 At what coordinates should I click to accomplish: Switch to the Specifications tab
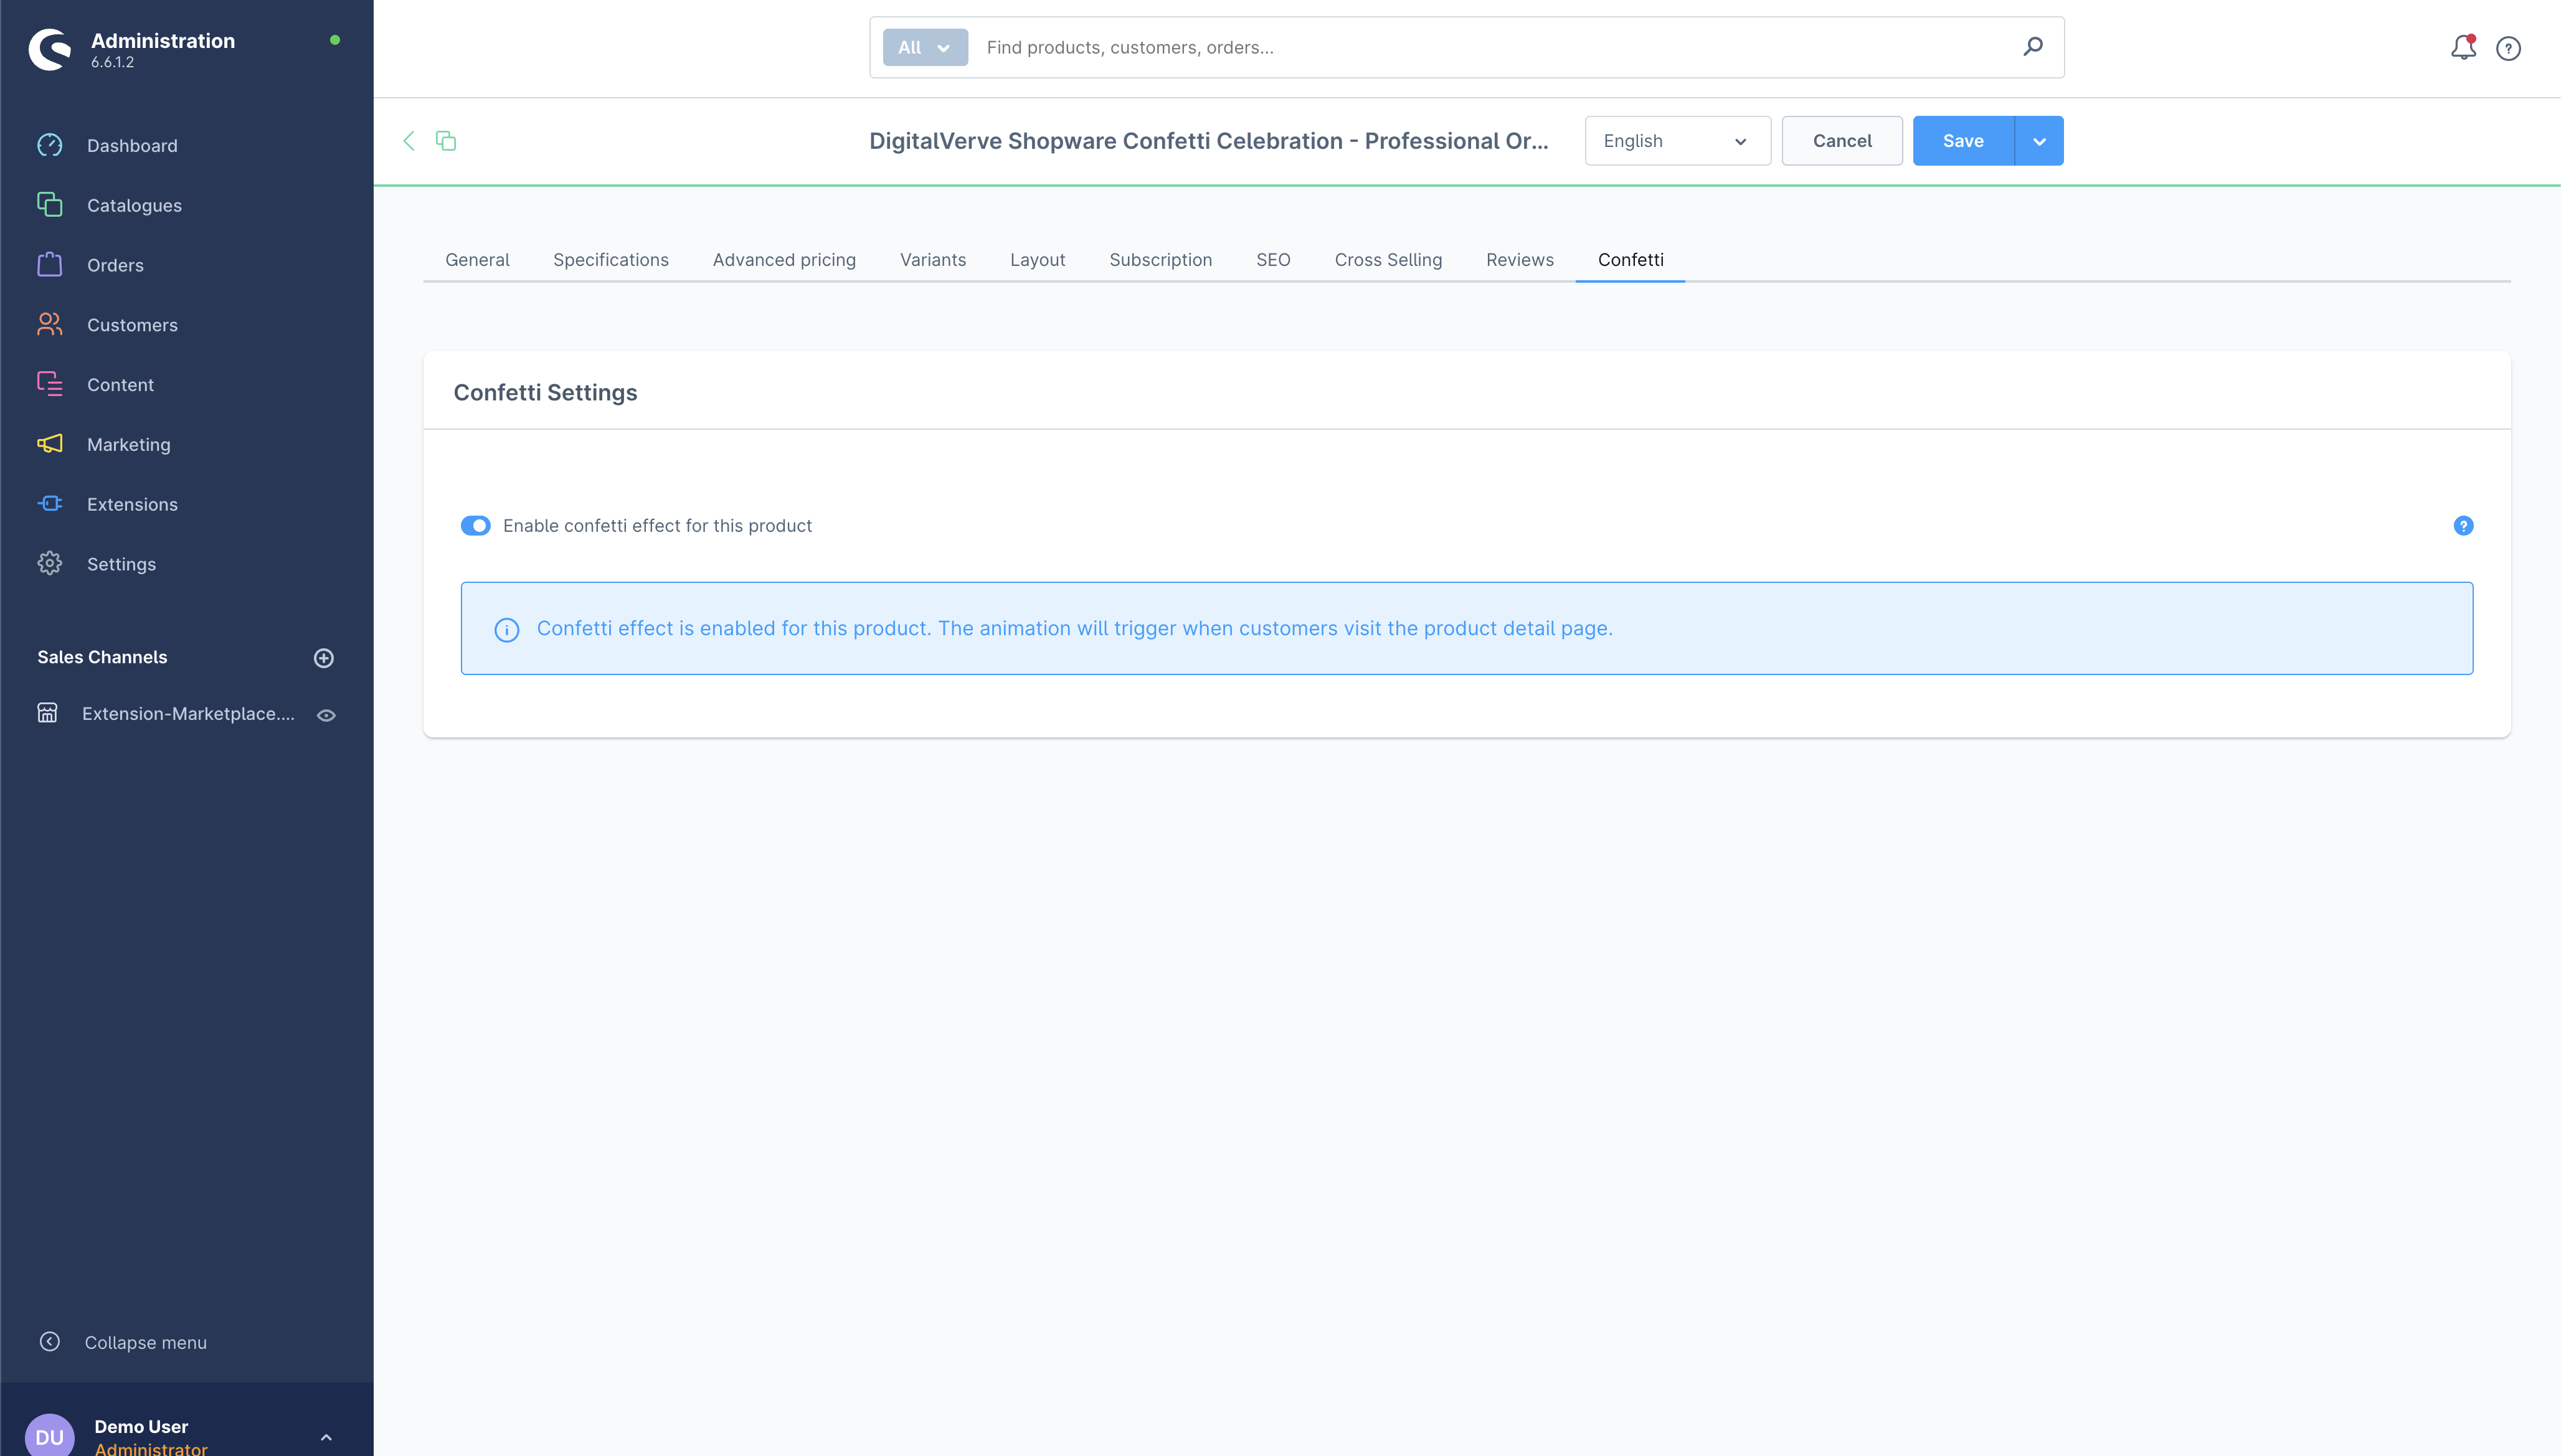click(610, 260)
